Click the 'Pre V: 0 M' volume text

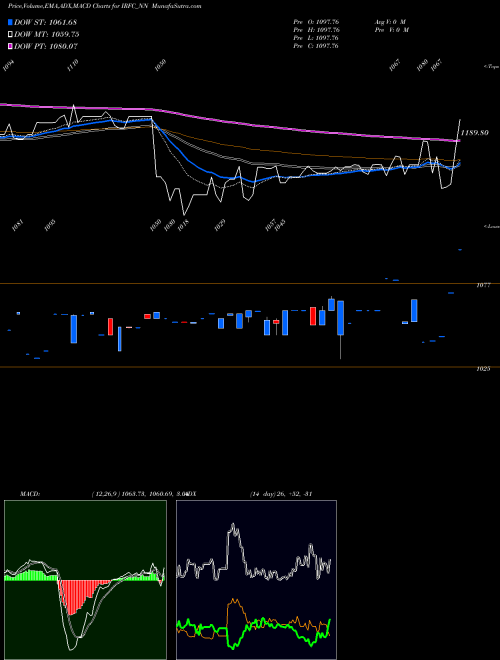click(392, 30)
